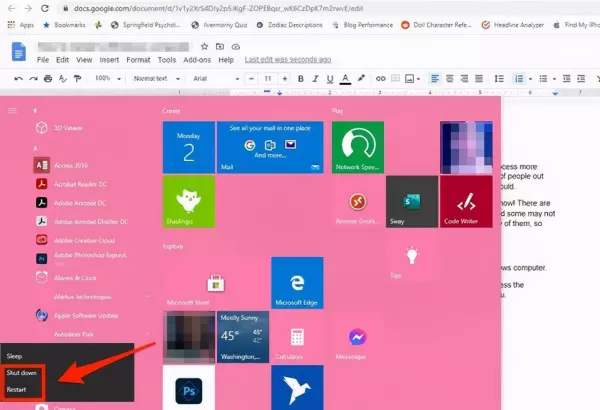Open the Weather tile for Washington
Image resolution: width=600 pixels, height=410 pixels.
[x=243, y=337]
